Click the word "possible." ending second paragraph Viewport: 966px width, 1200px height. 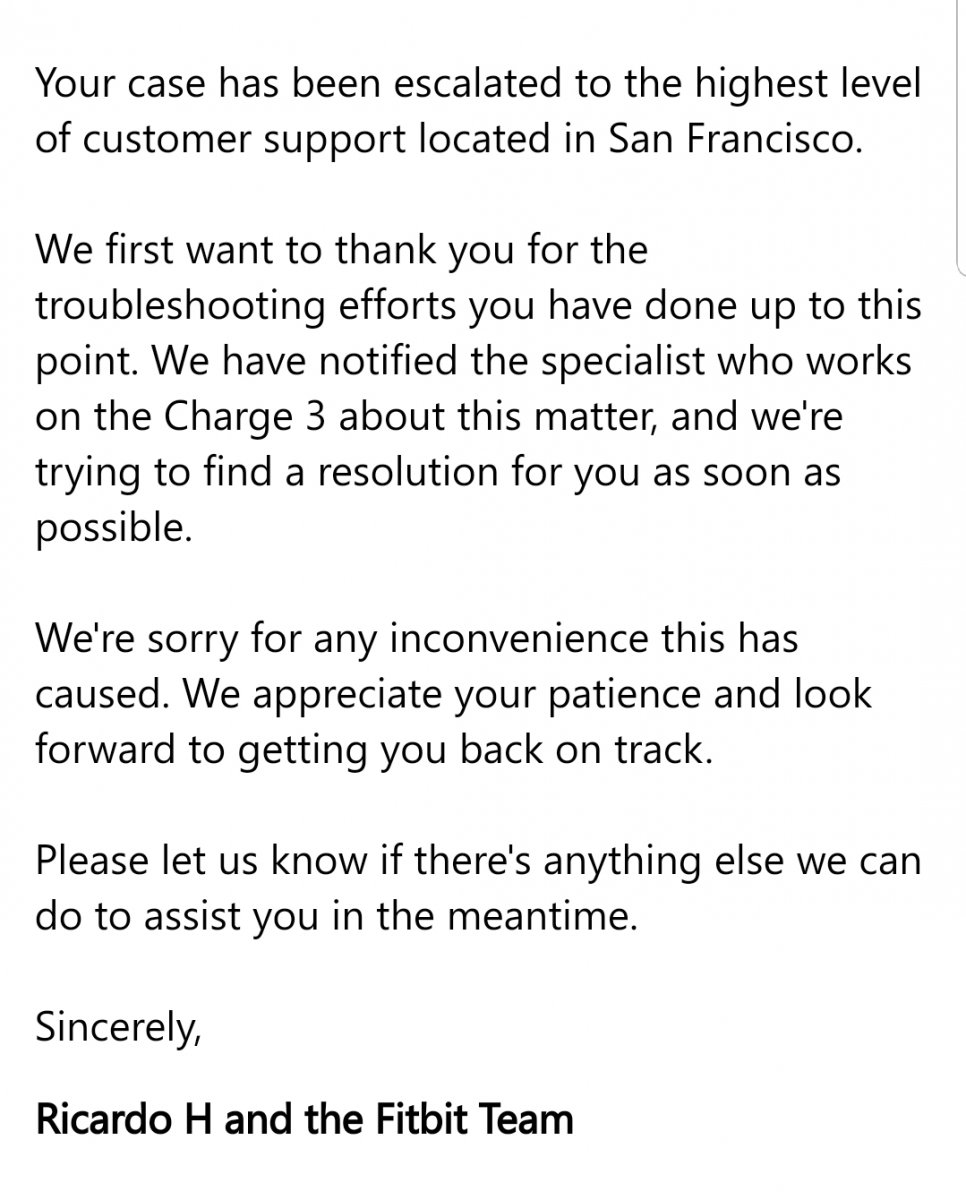[x=112, y=527]
